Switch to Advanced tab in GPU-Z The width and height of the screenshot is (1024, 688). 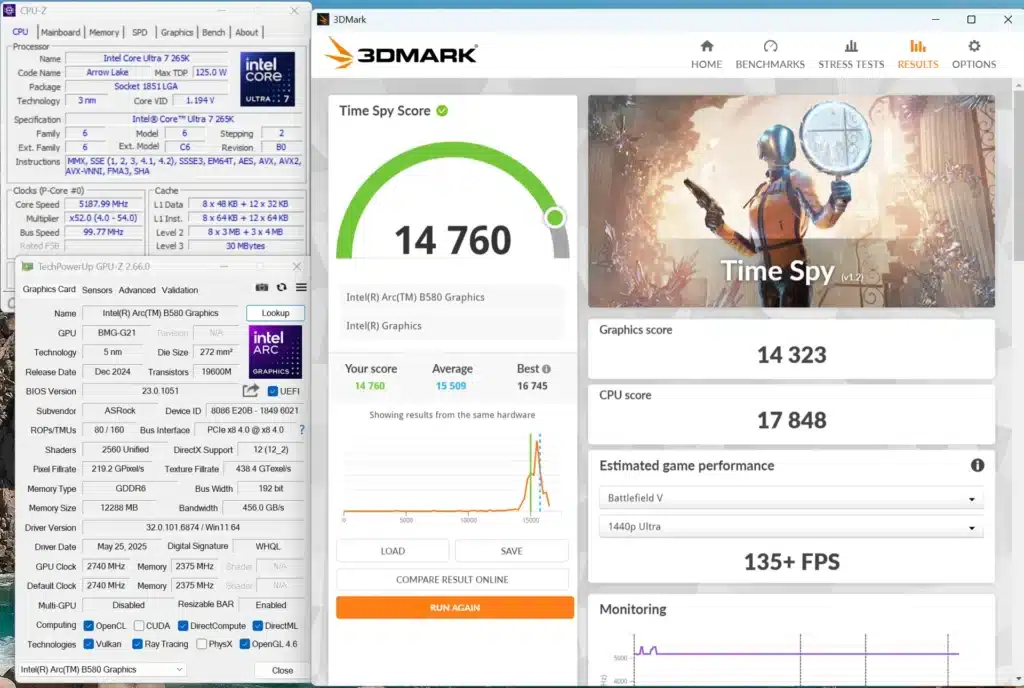point(137,290)
